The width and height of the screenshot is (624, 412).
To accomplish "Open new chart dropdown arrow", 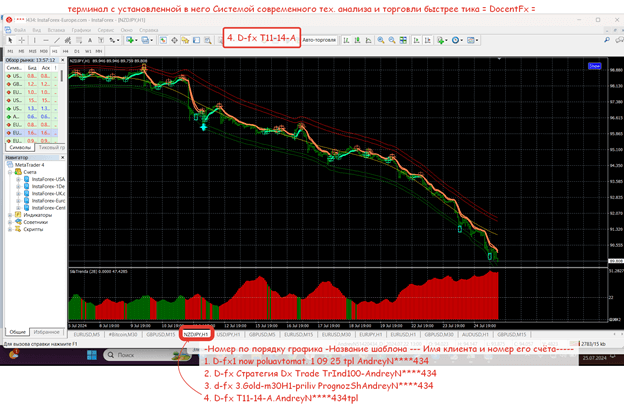I will tap(136, 40).
